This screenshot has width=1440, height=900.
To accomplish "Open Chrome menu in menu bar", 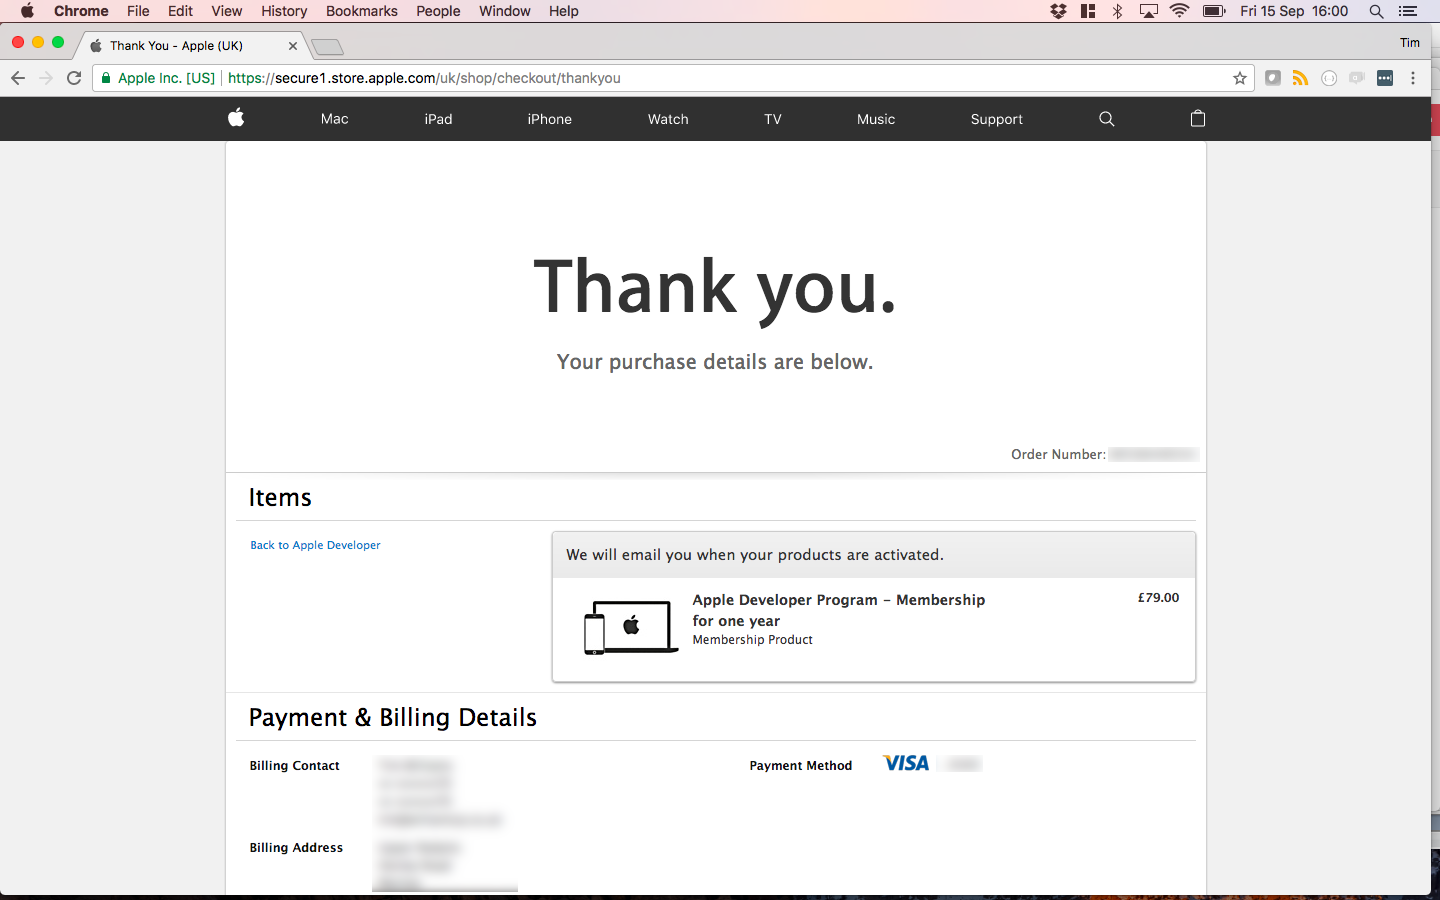I will (81, 11).
